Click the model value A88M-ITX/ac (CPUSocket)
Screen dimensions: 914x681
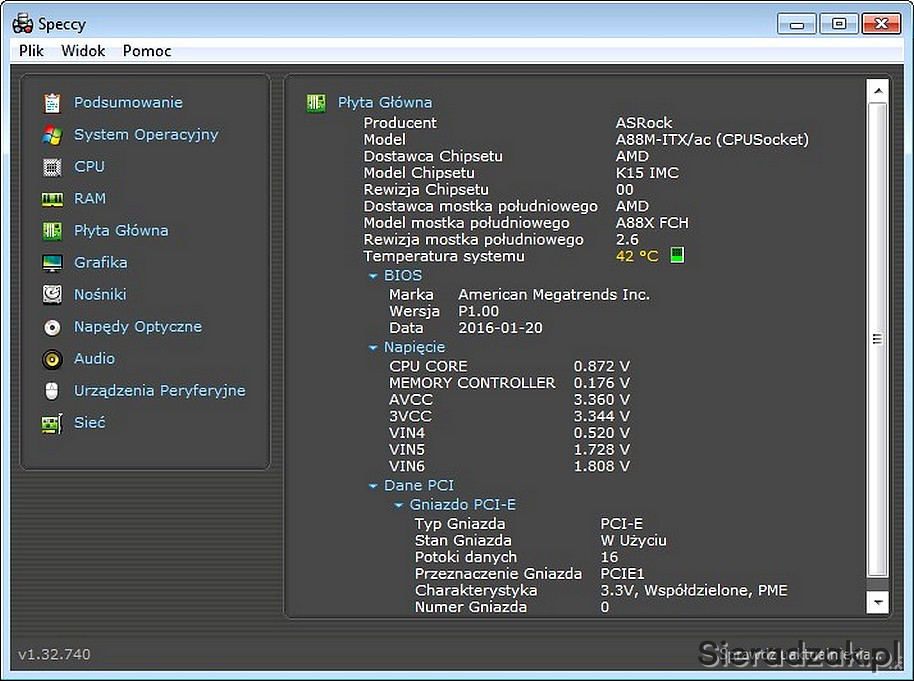tap(712, 140)
